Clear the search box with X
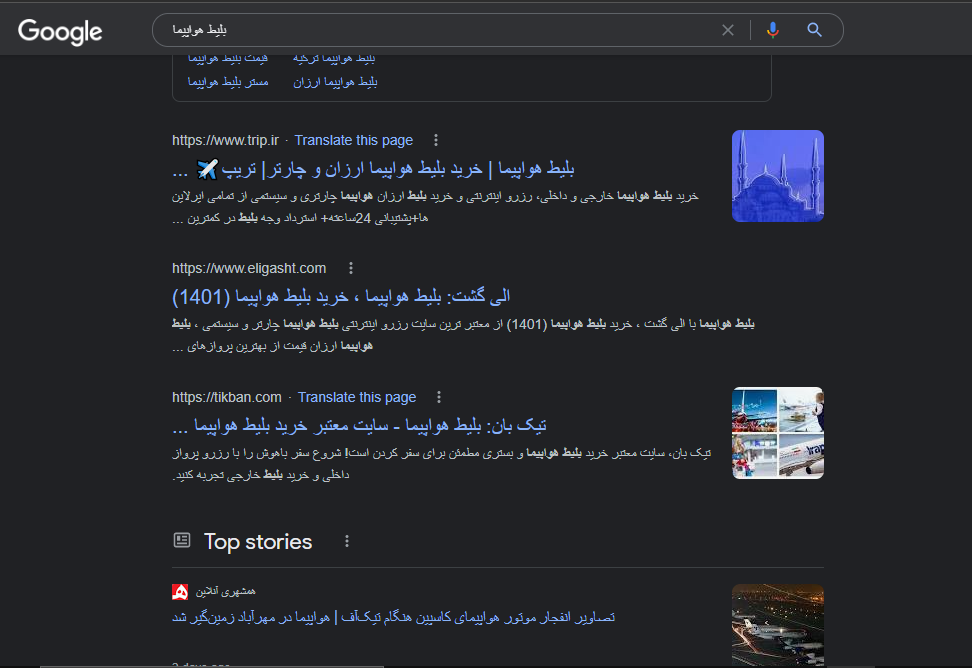 (x=728, y=30)
